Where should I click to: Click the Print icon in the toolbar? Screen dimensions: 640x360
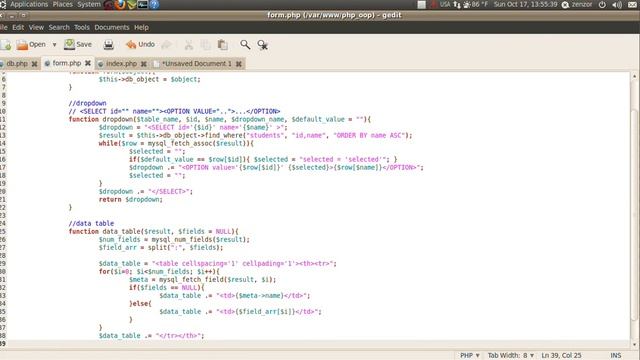coord(109,44)
